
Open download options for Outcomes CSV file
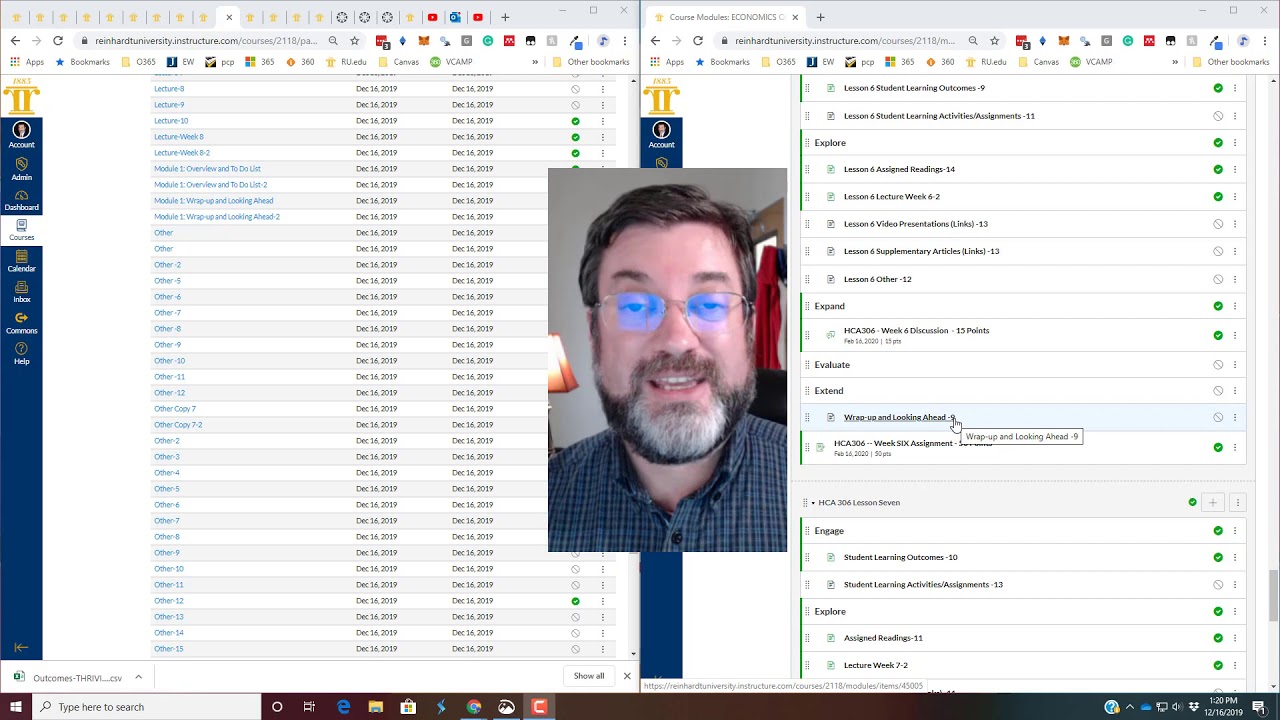coord(139,677)
